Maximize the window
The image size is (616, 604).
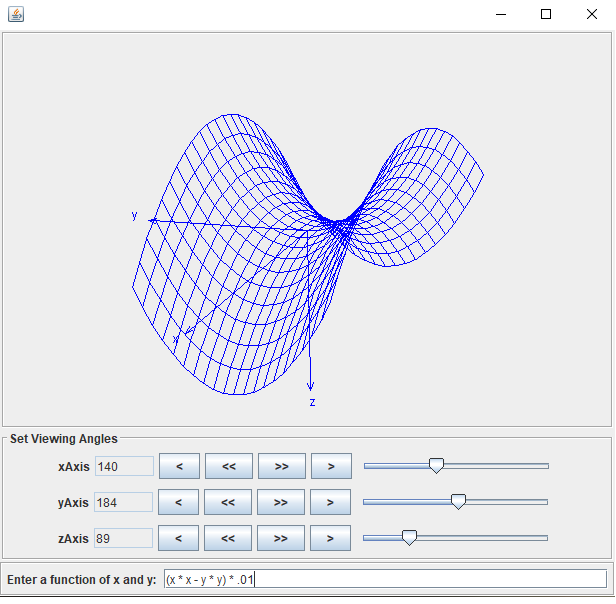[x=546, y=15]
